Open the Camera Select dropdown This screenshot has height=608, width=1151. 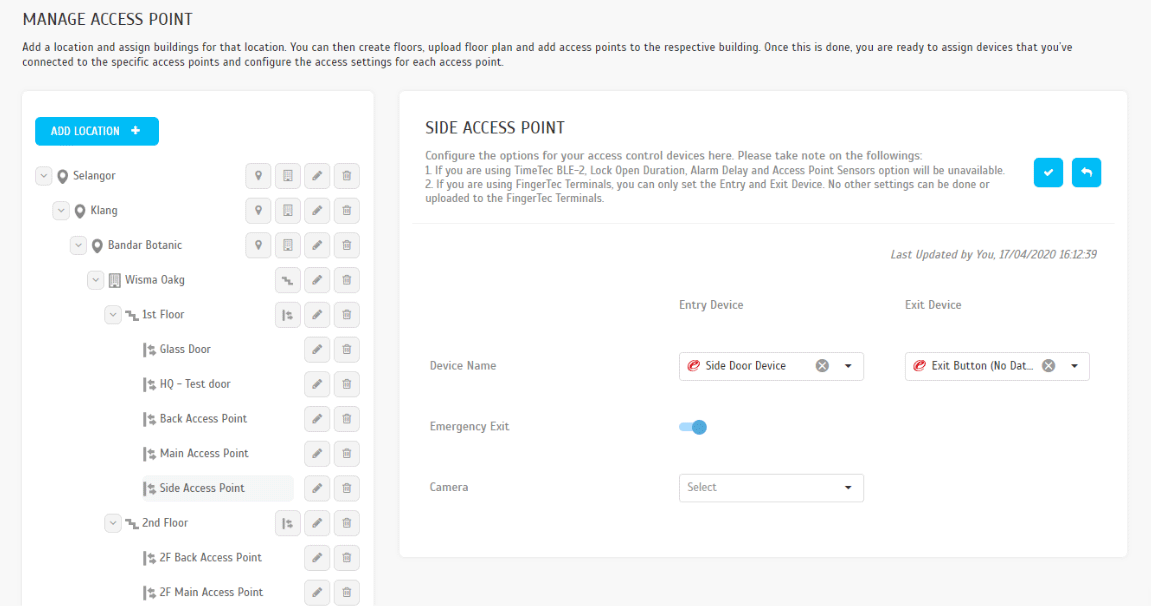[771, 488]
